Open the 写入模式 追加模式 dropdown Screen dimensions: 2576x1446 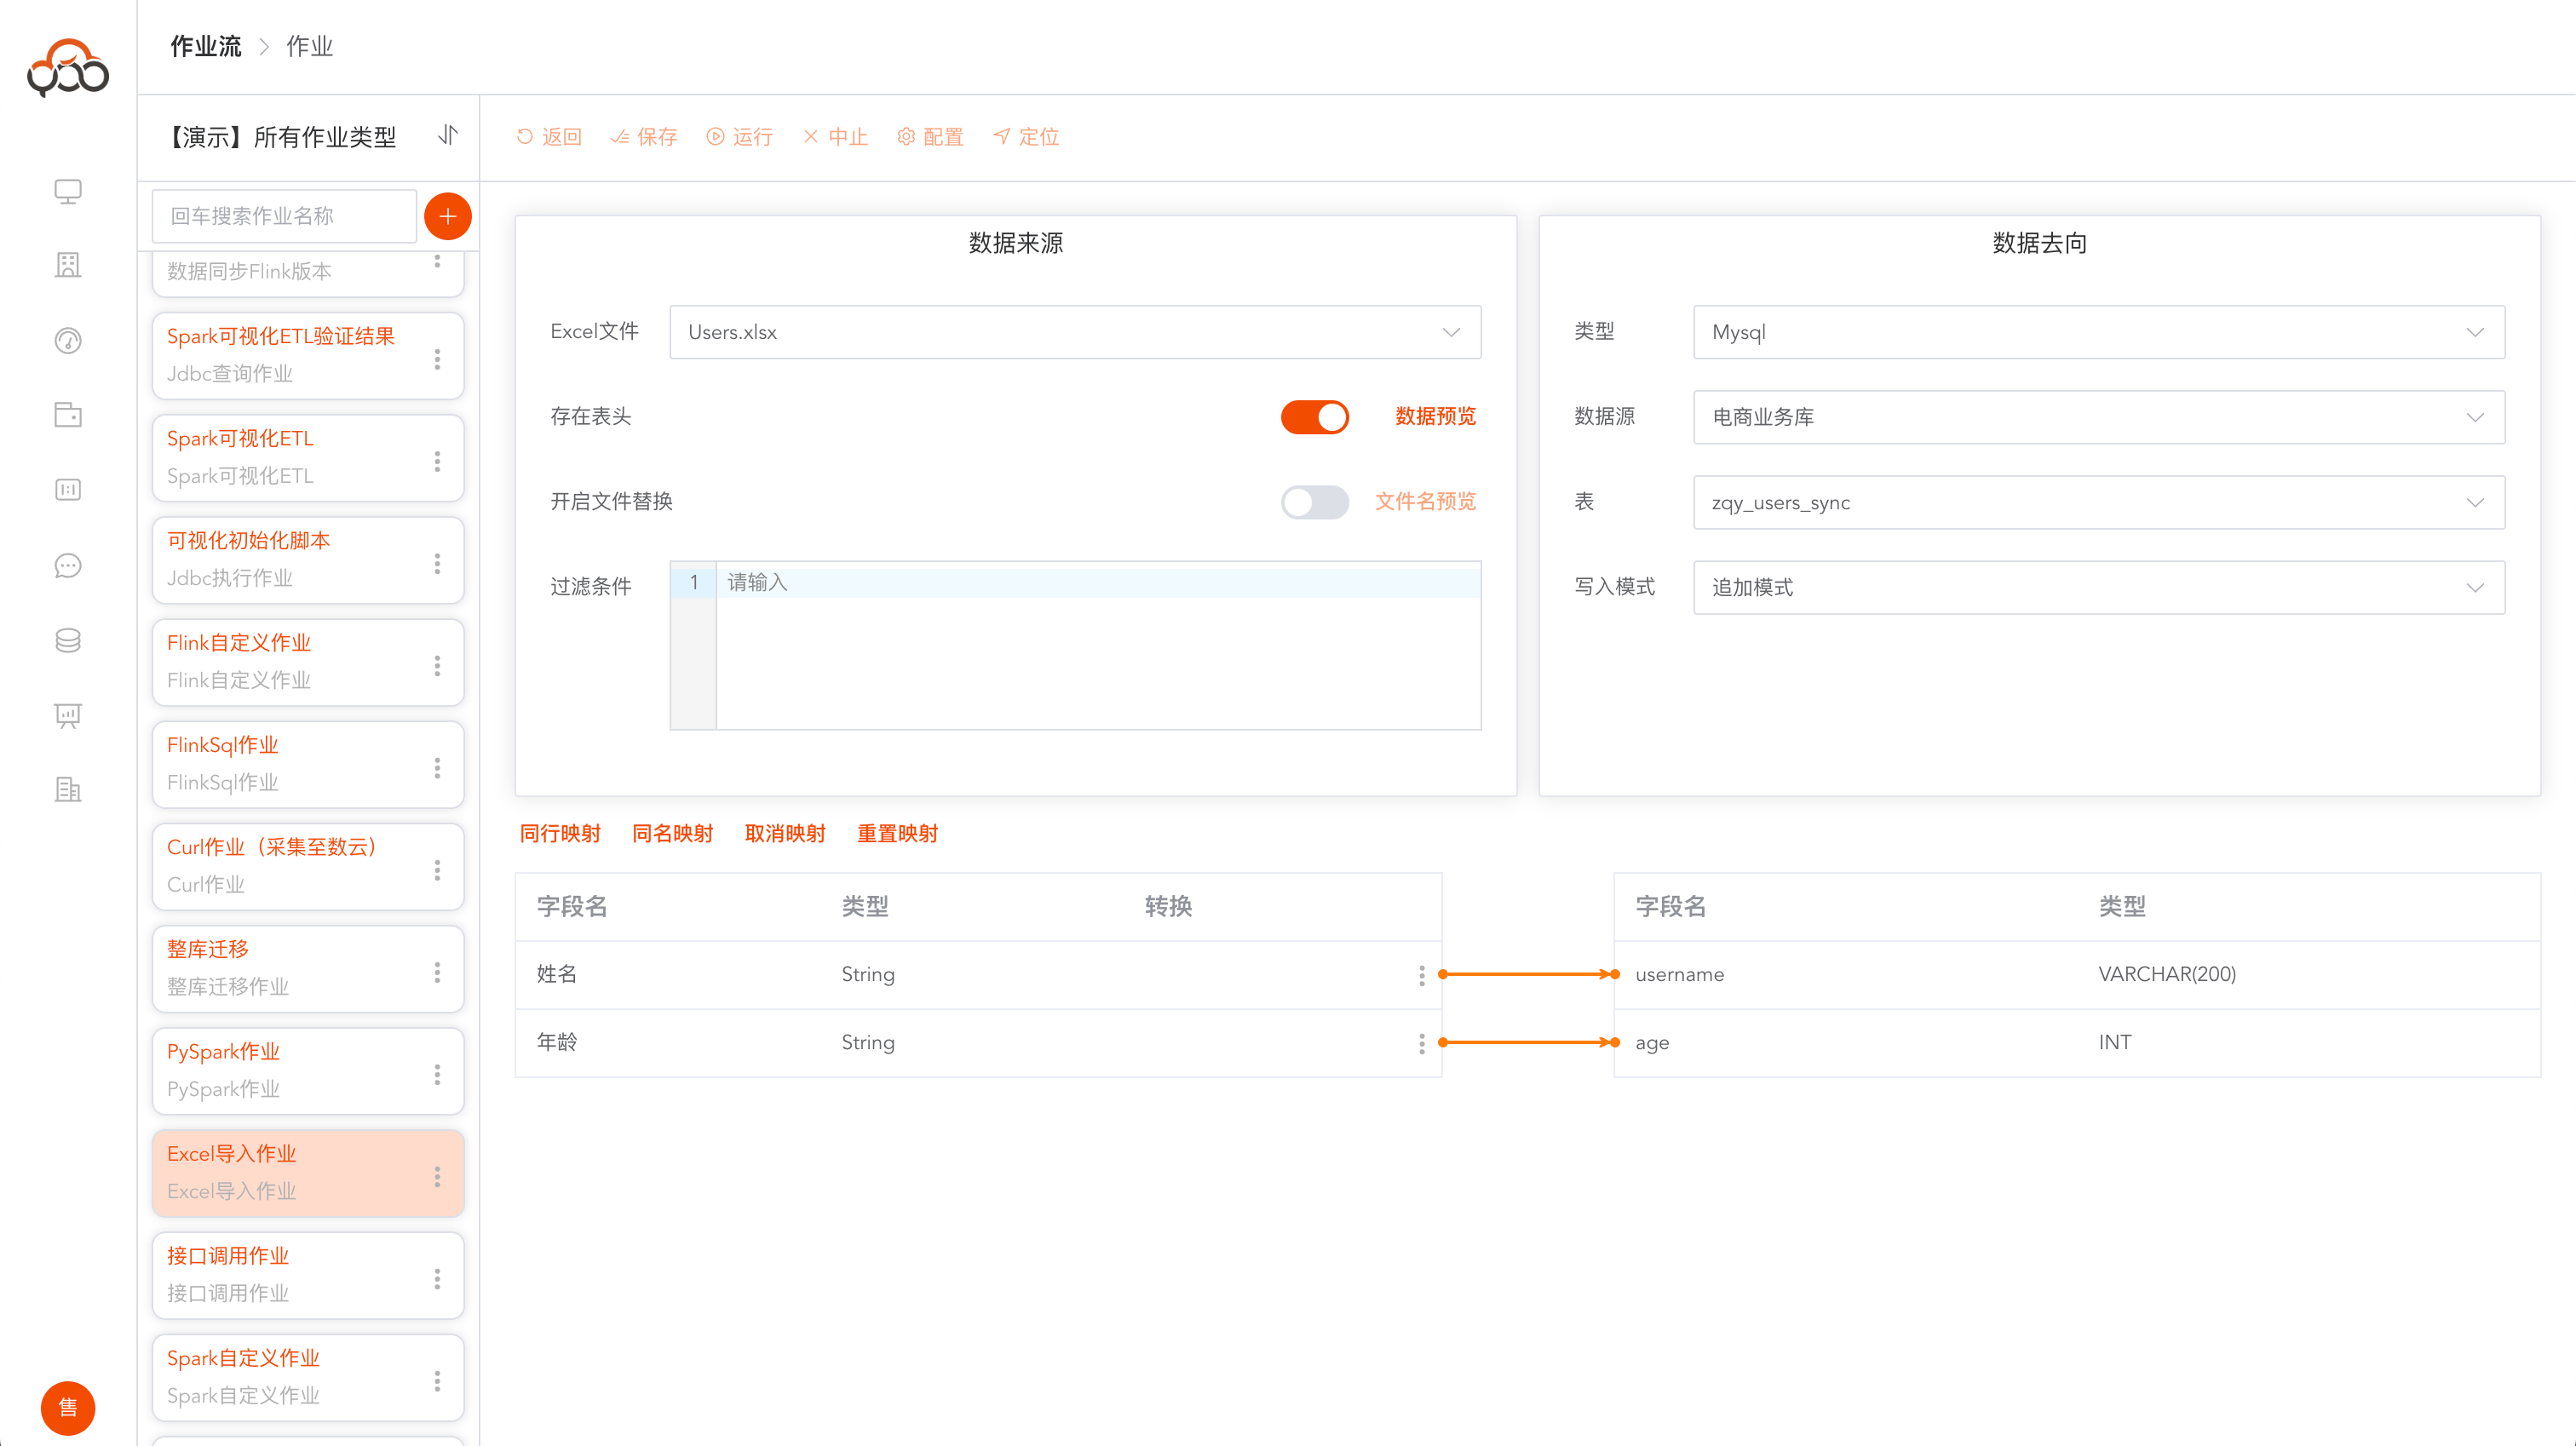2098,587
